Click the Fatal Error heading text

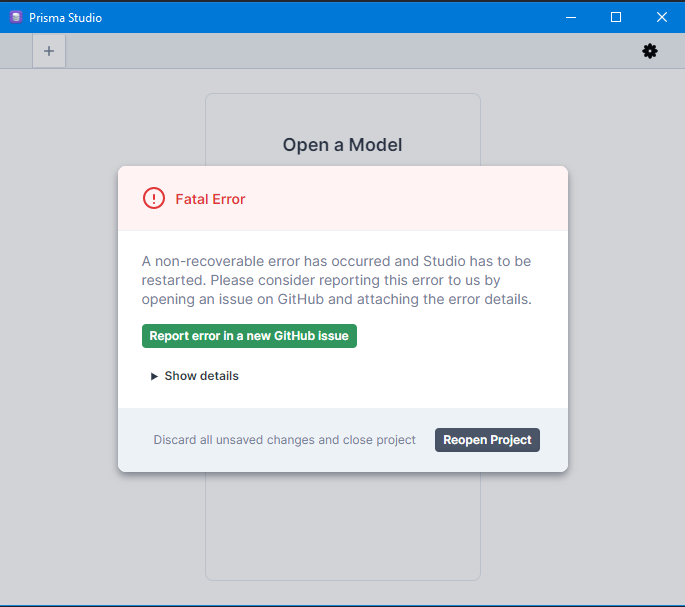pyautogui.click(x=210, y=199)
